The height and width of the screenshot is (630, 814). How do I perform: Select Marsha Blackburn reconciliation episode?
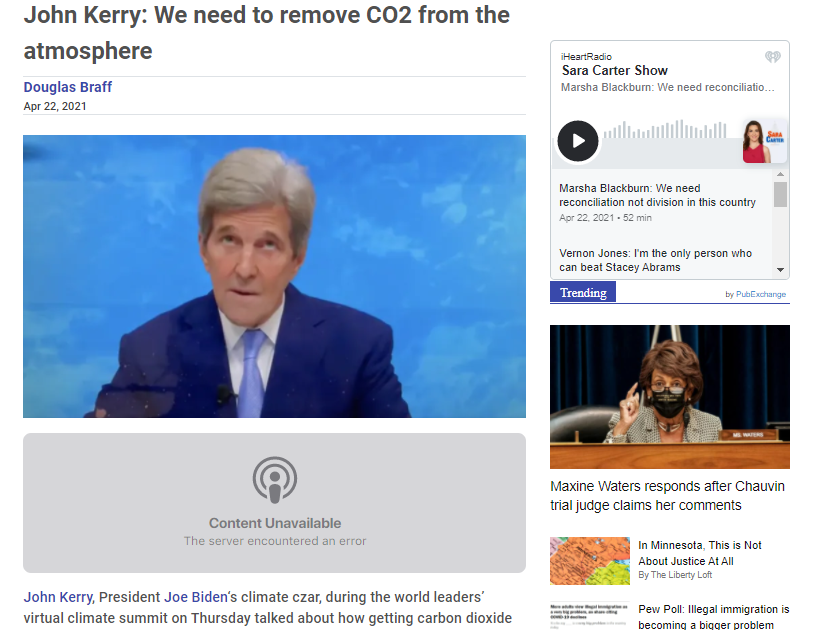[658, 202]
